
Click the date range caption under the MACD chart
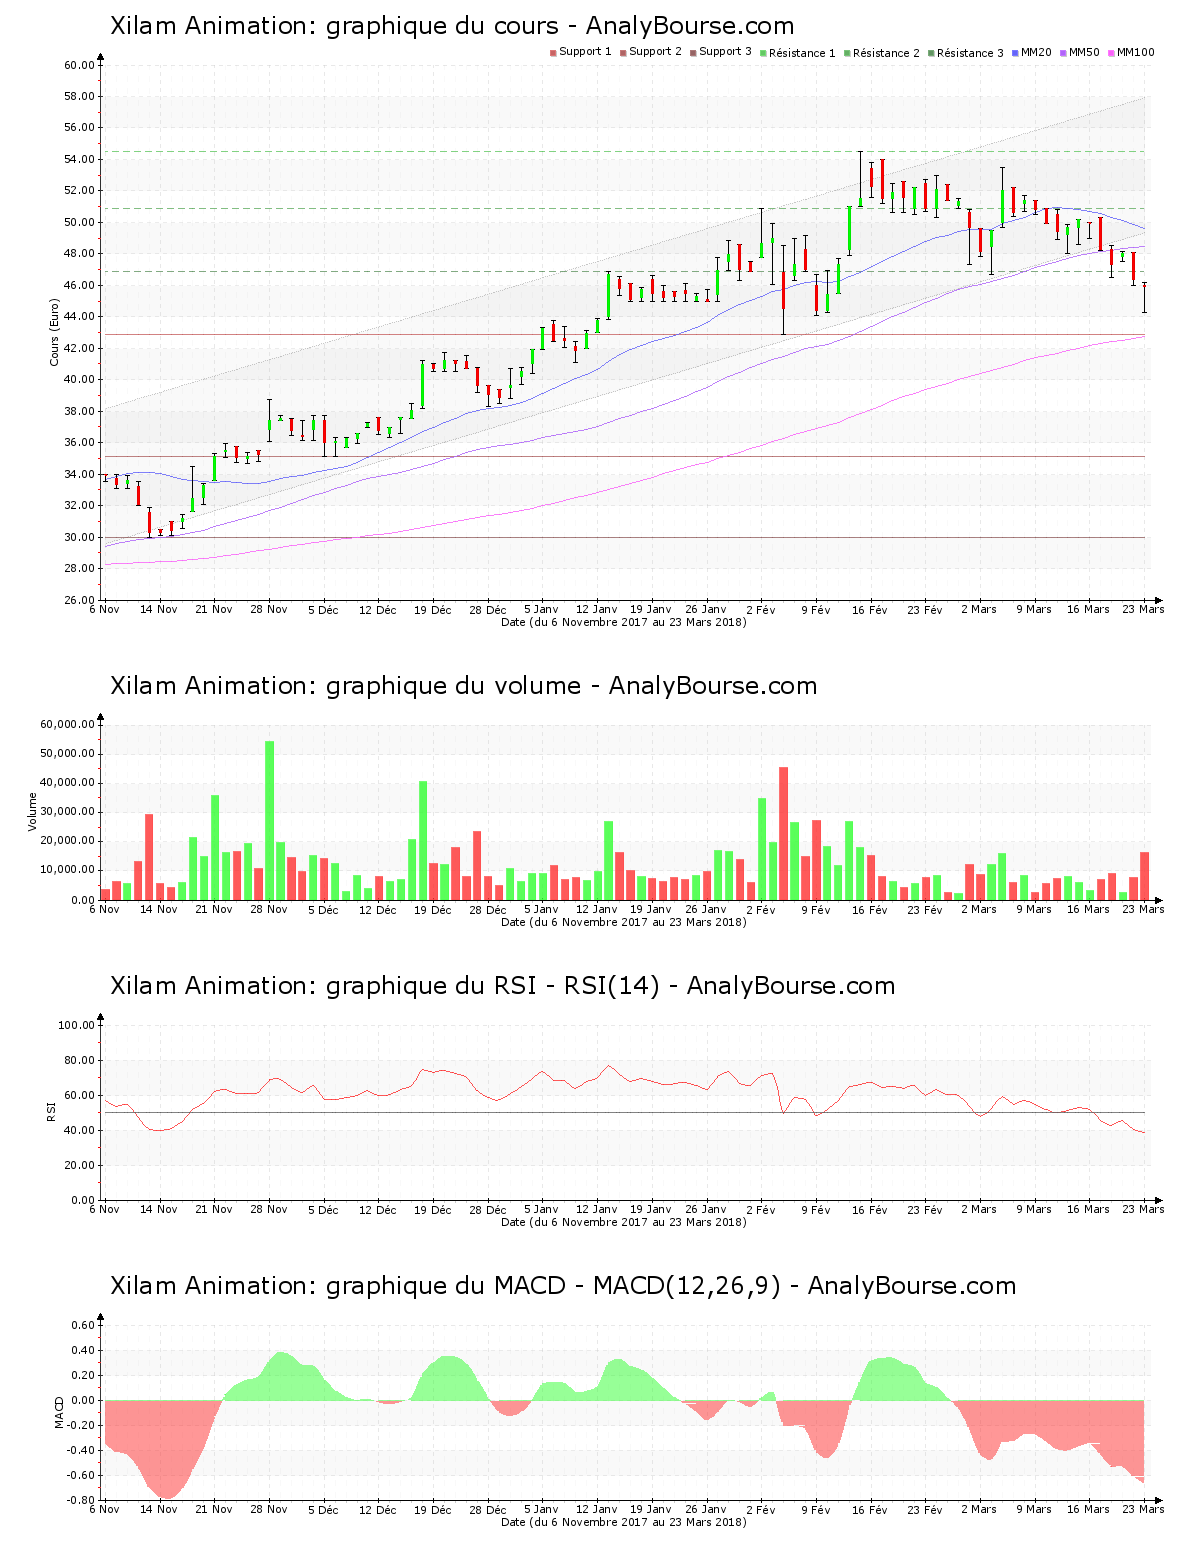coord(623,1522)
